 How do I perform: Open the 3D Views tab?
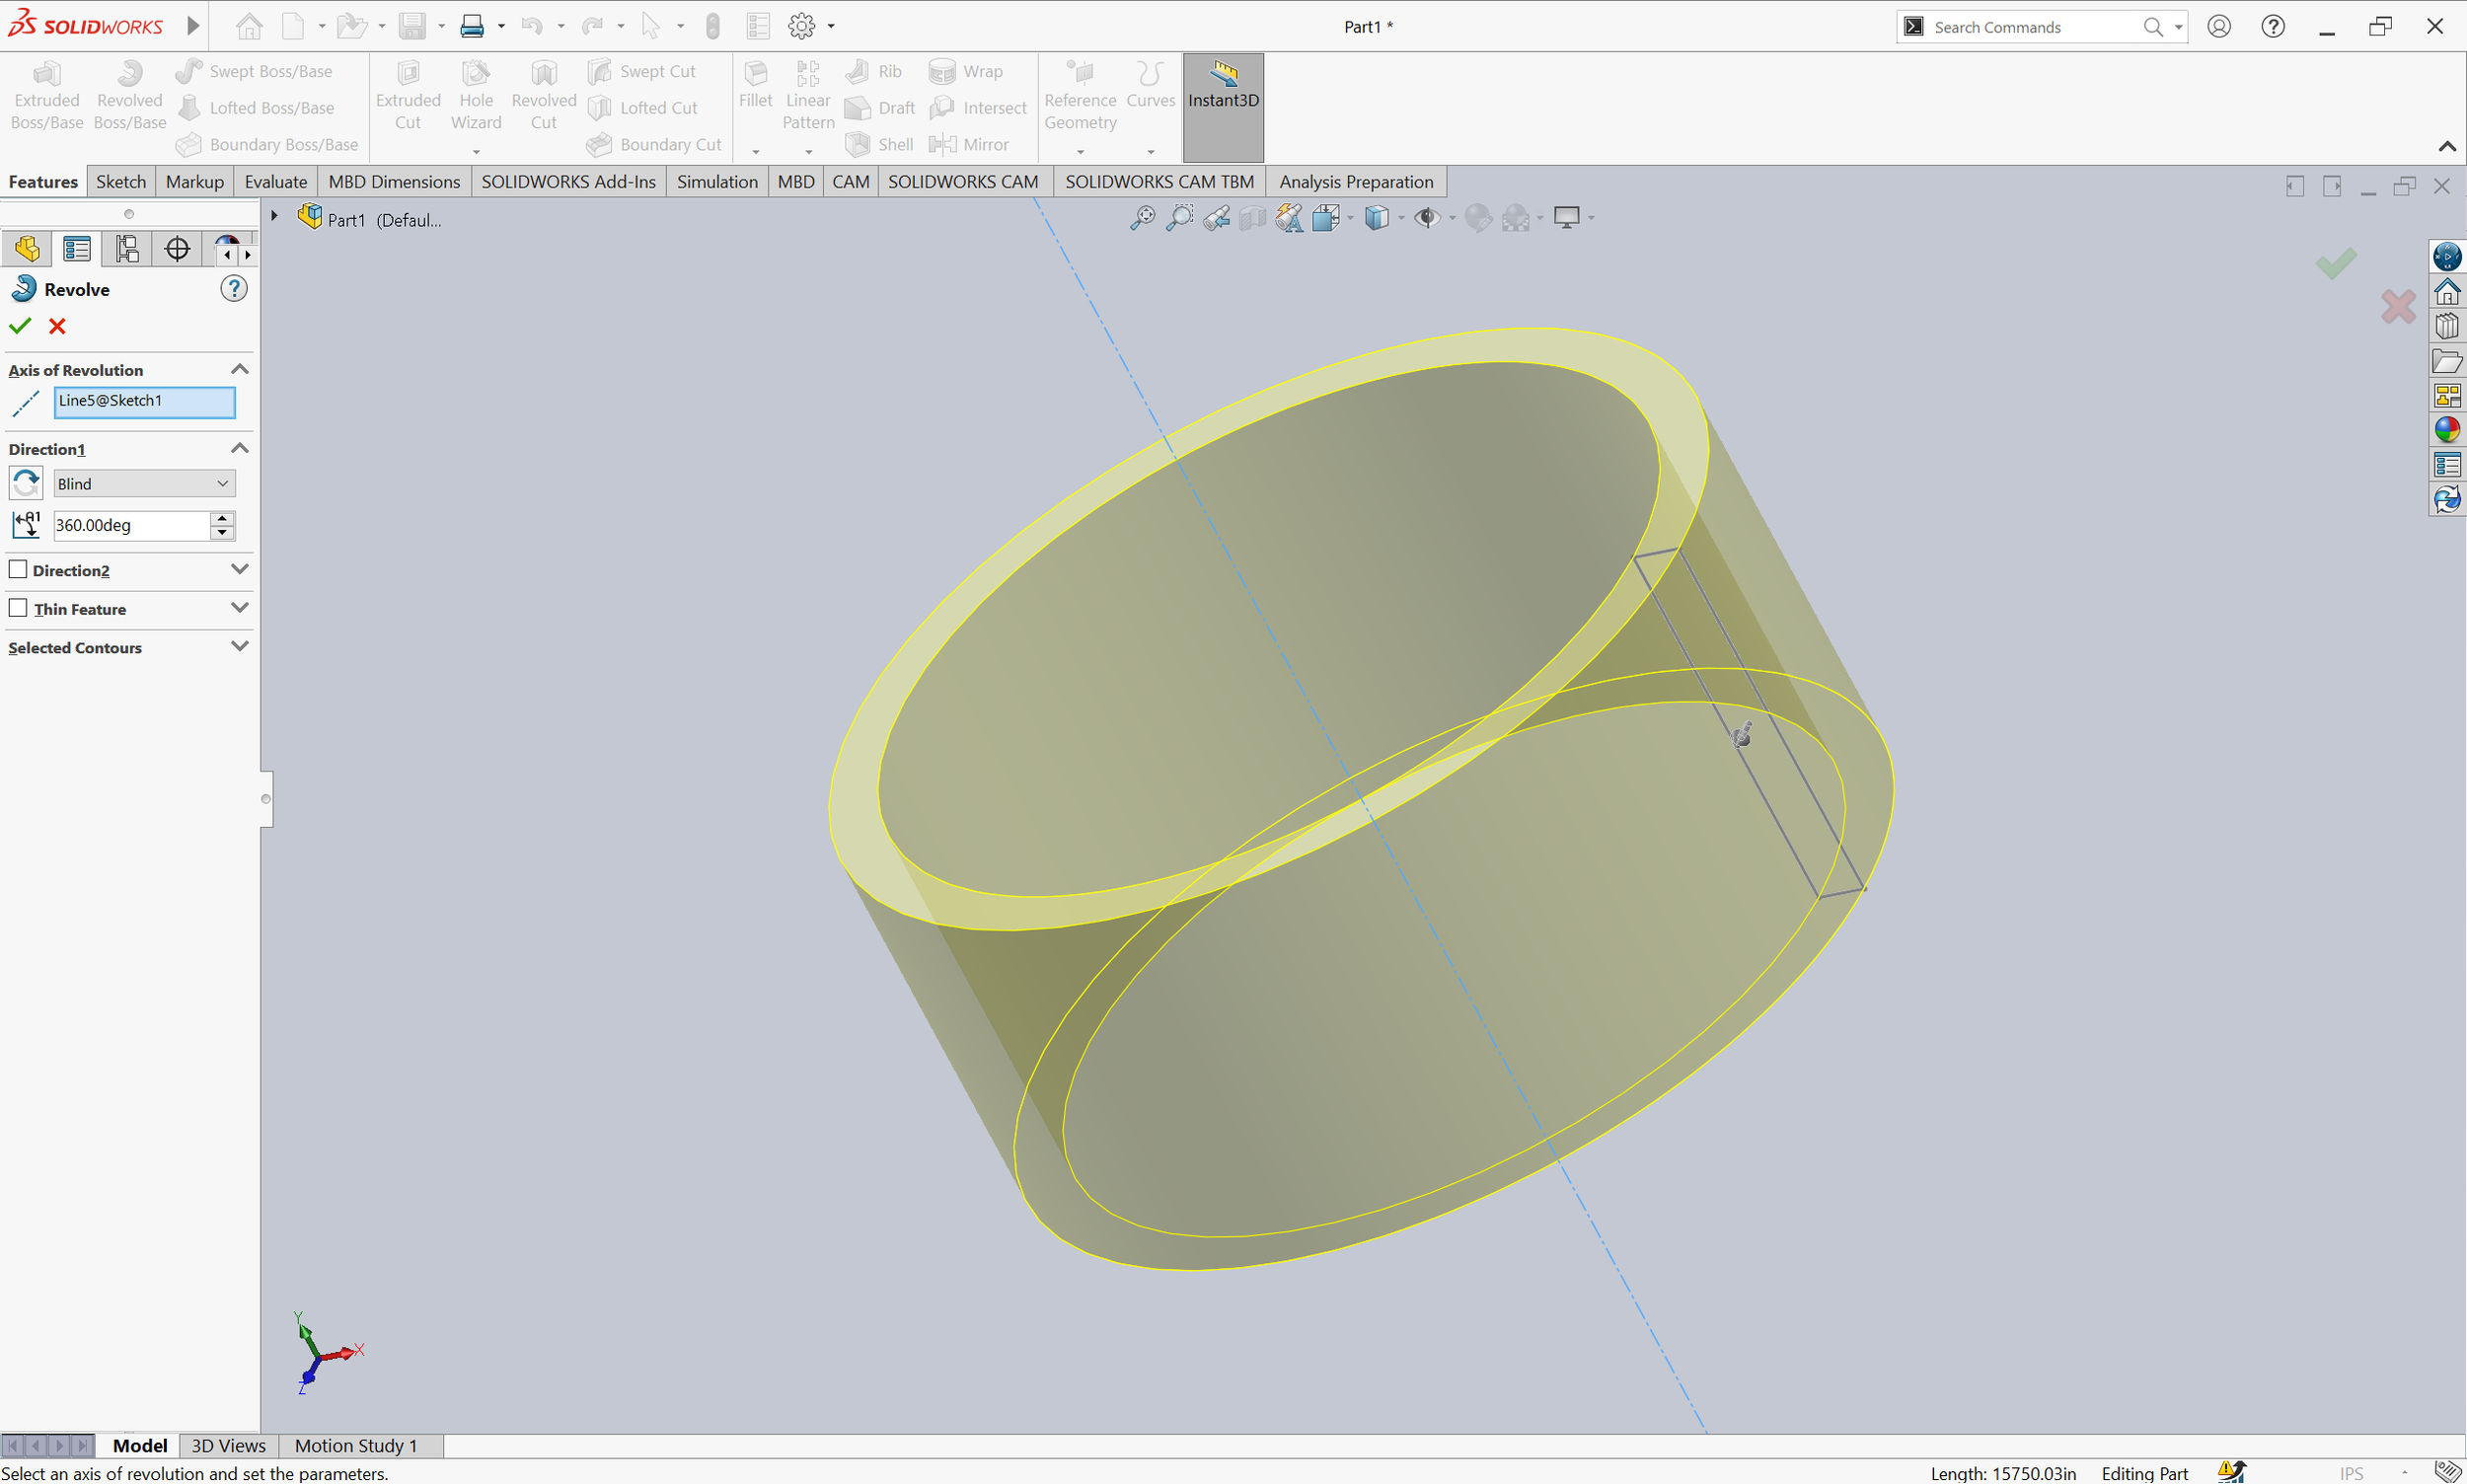pos(228,1445)
